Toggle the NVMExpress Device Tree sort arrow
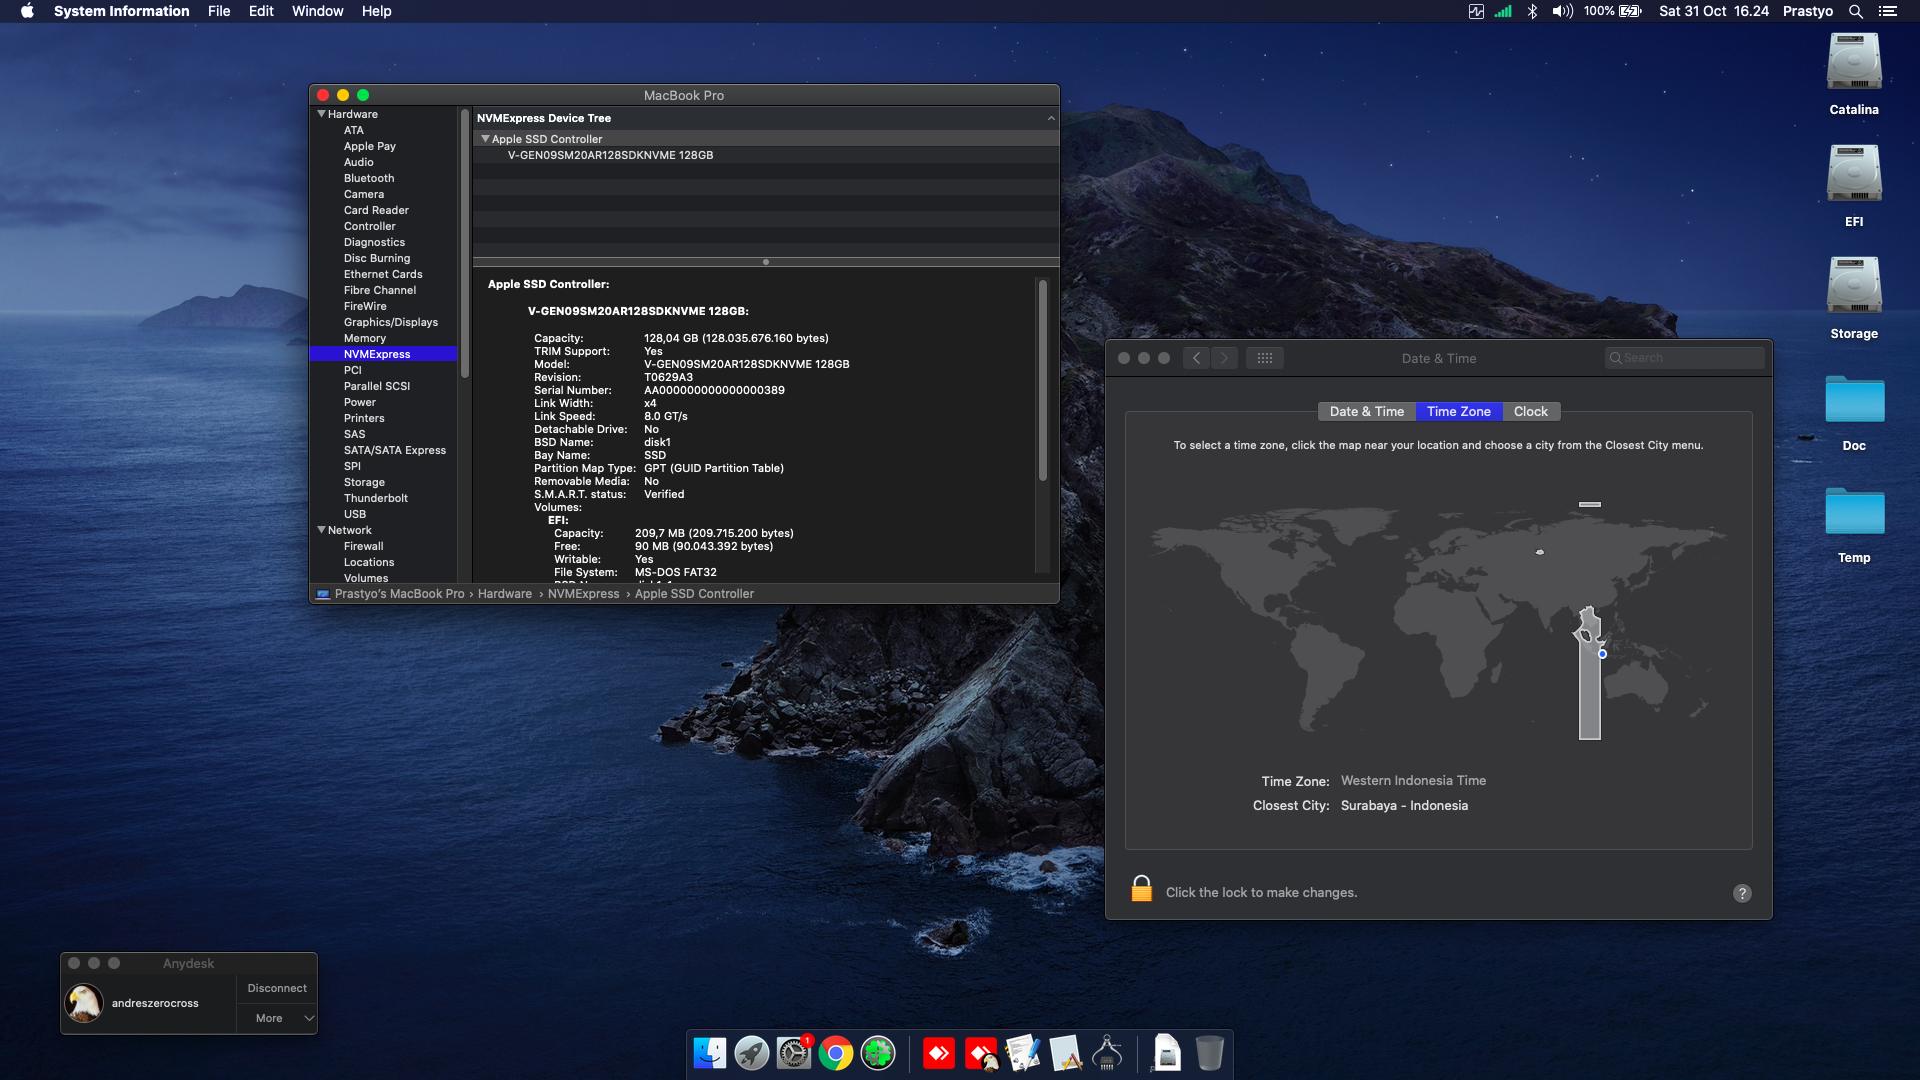This screenshot has height=1080, width=1920. click(1051, 118)
